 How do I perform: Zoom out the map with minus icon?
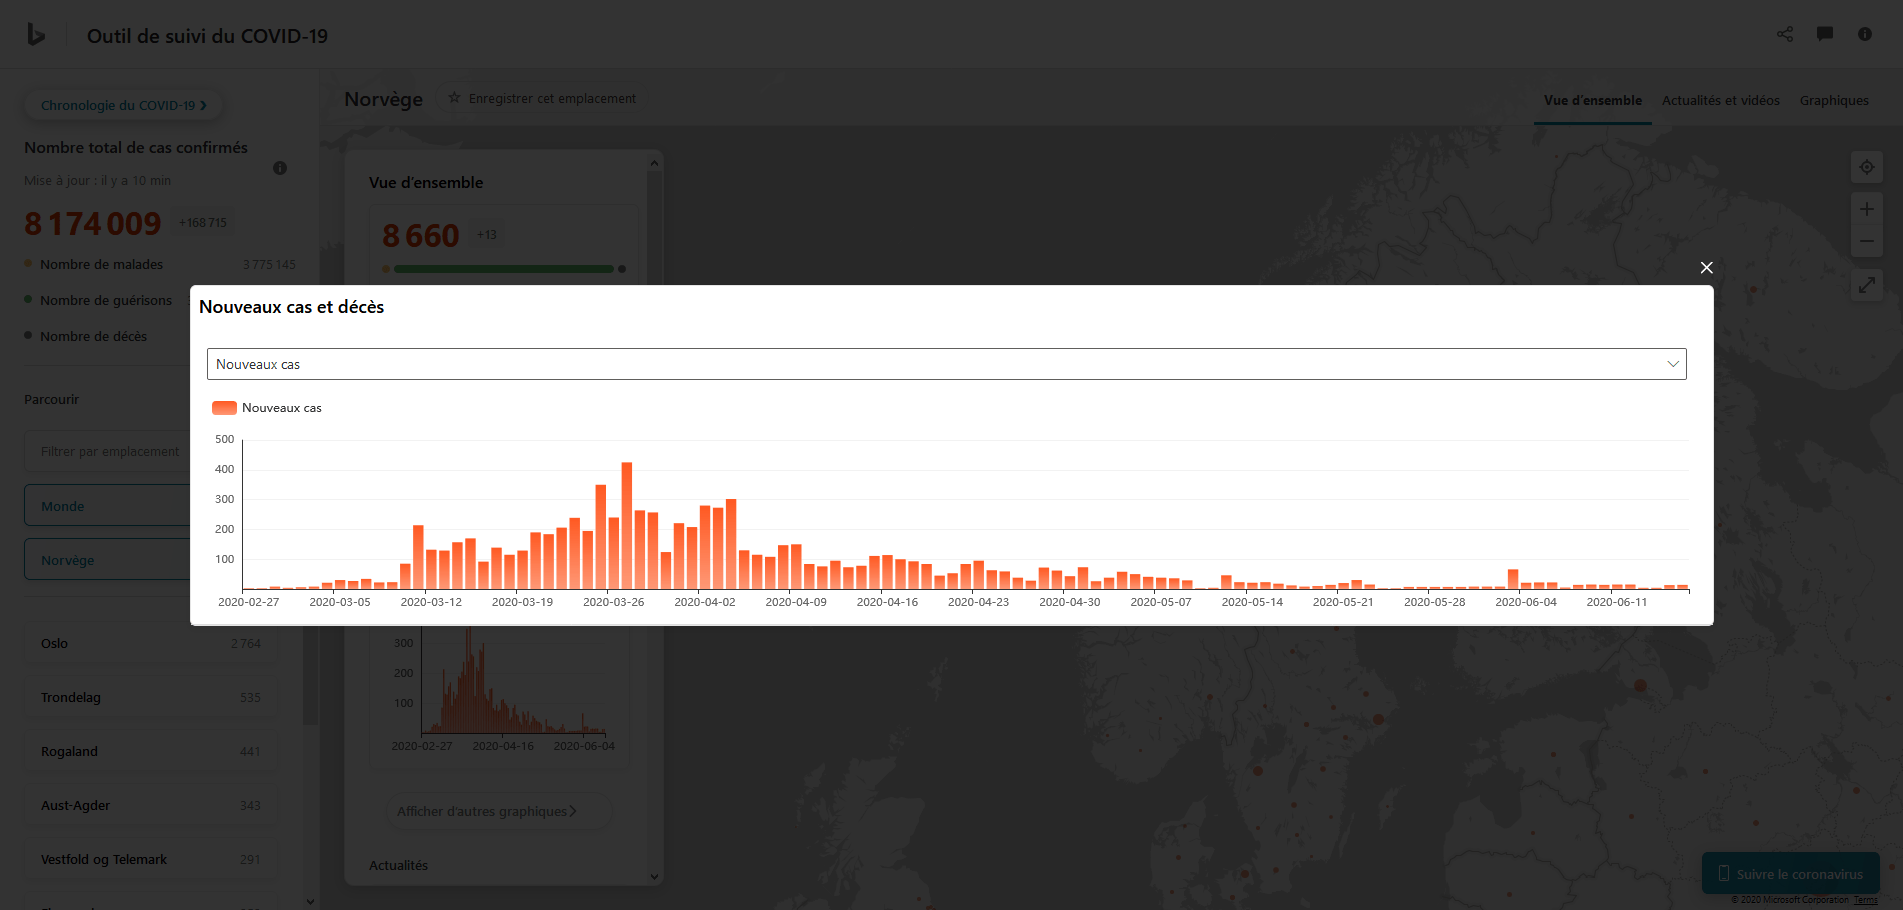click(x=1866, y=241)
